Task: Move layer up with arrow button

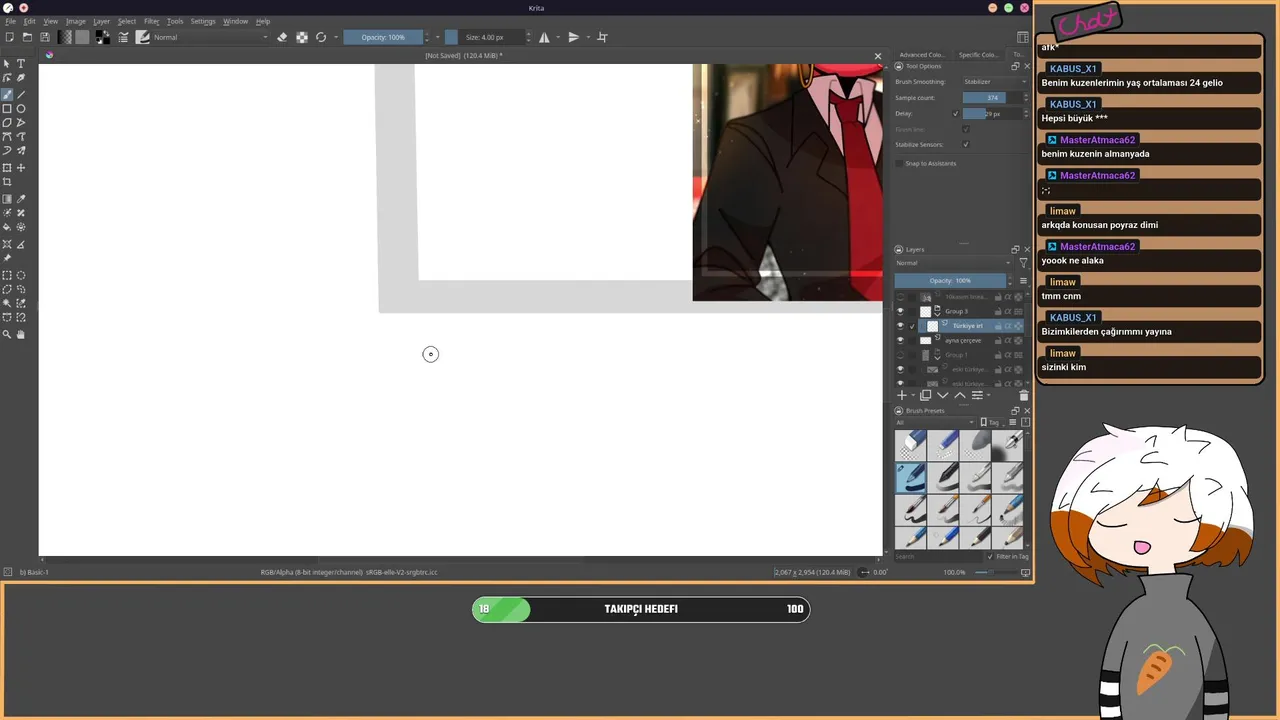Action: point(960,395)
